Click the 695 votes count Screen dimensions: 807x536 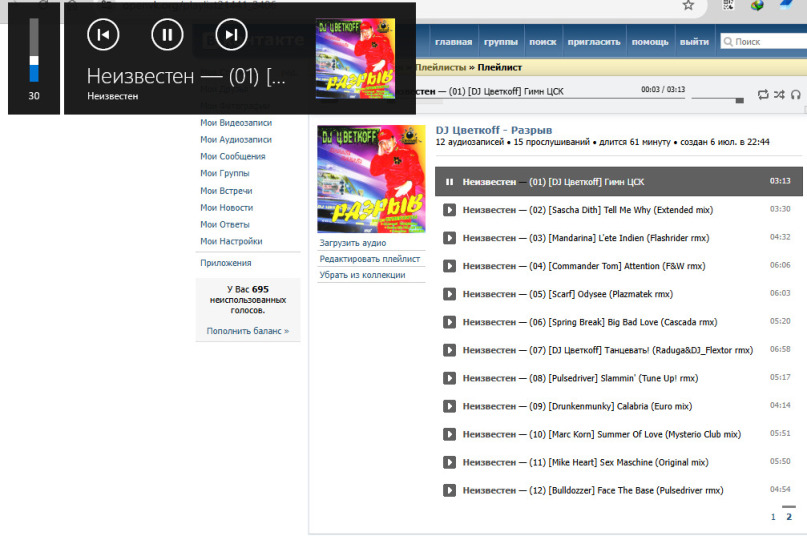260,289
